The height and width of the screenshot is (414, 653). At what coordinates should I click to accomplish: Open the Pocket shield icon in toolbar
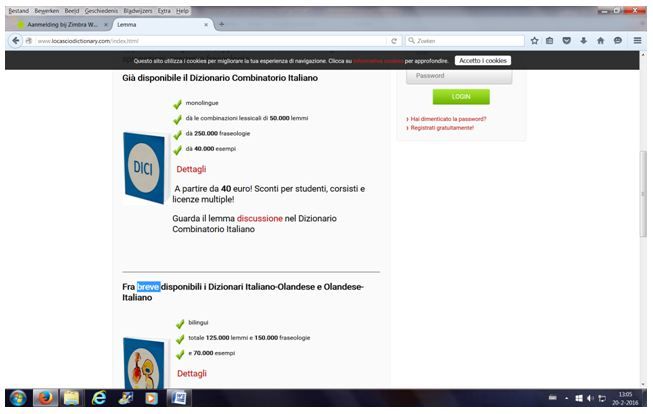coord(566,40)
